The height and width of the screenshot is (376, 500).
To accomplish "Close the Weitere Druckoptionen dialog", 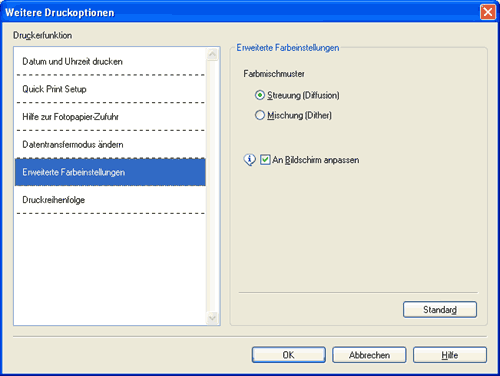I will (x=488, y=12).
